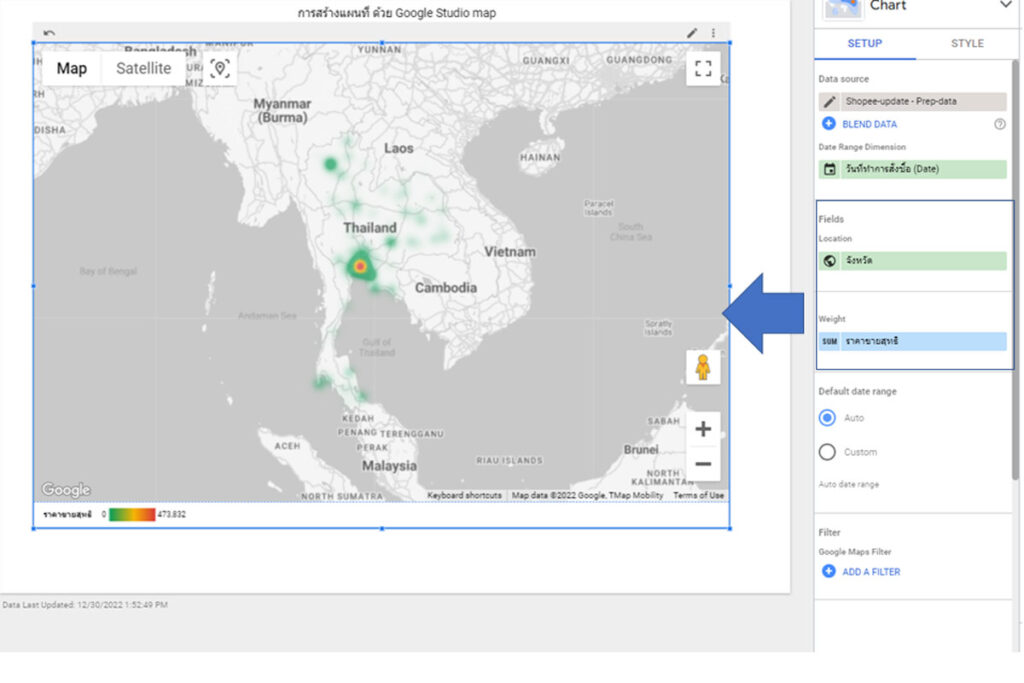This screenshot has height=683, width=1024.
Task: Select the Custom date range radio button
Action: pyautogui.click(x=827, y=452)
